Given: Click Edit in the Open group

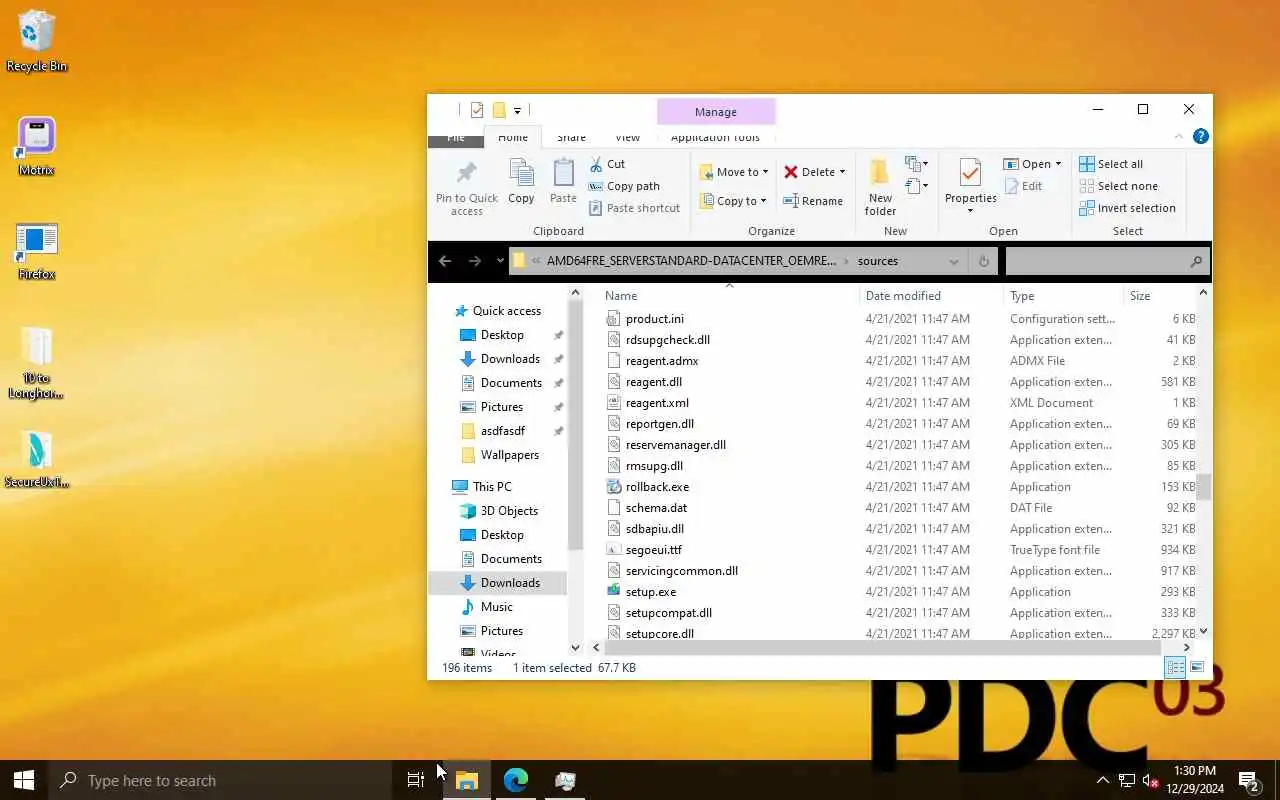Looking at the screenshot, I should (1024, 186).
